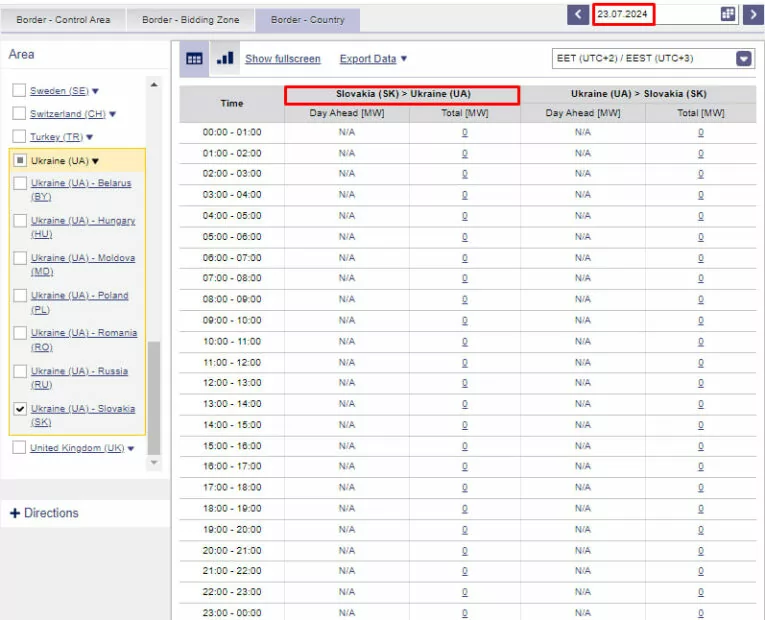Viewport: 765px width, 620px height.
Task: Click the Directions heading
Action: 51,513
